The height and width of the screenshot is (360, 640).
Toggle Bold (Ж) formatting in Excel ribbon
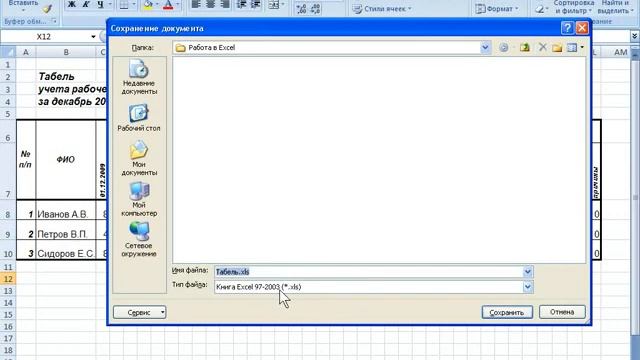pyautogui.click(x=71, y=4)
